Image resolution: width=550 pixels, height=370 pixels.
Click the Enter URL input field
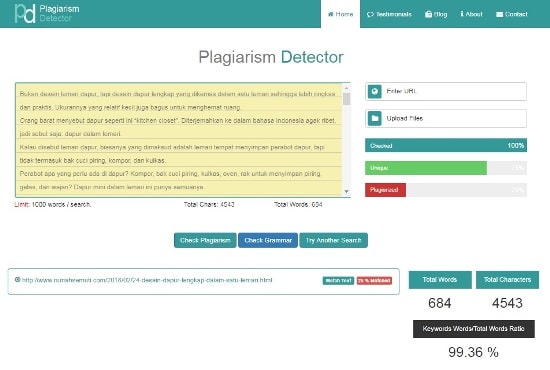tap(446, 92)
